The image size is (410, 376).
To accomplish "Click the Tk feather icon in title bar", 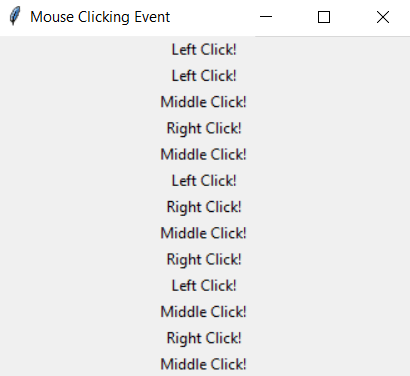I will (x=15, y=17).
